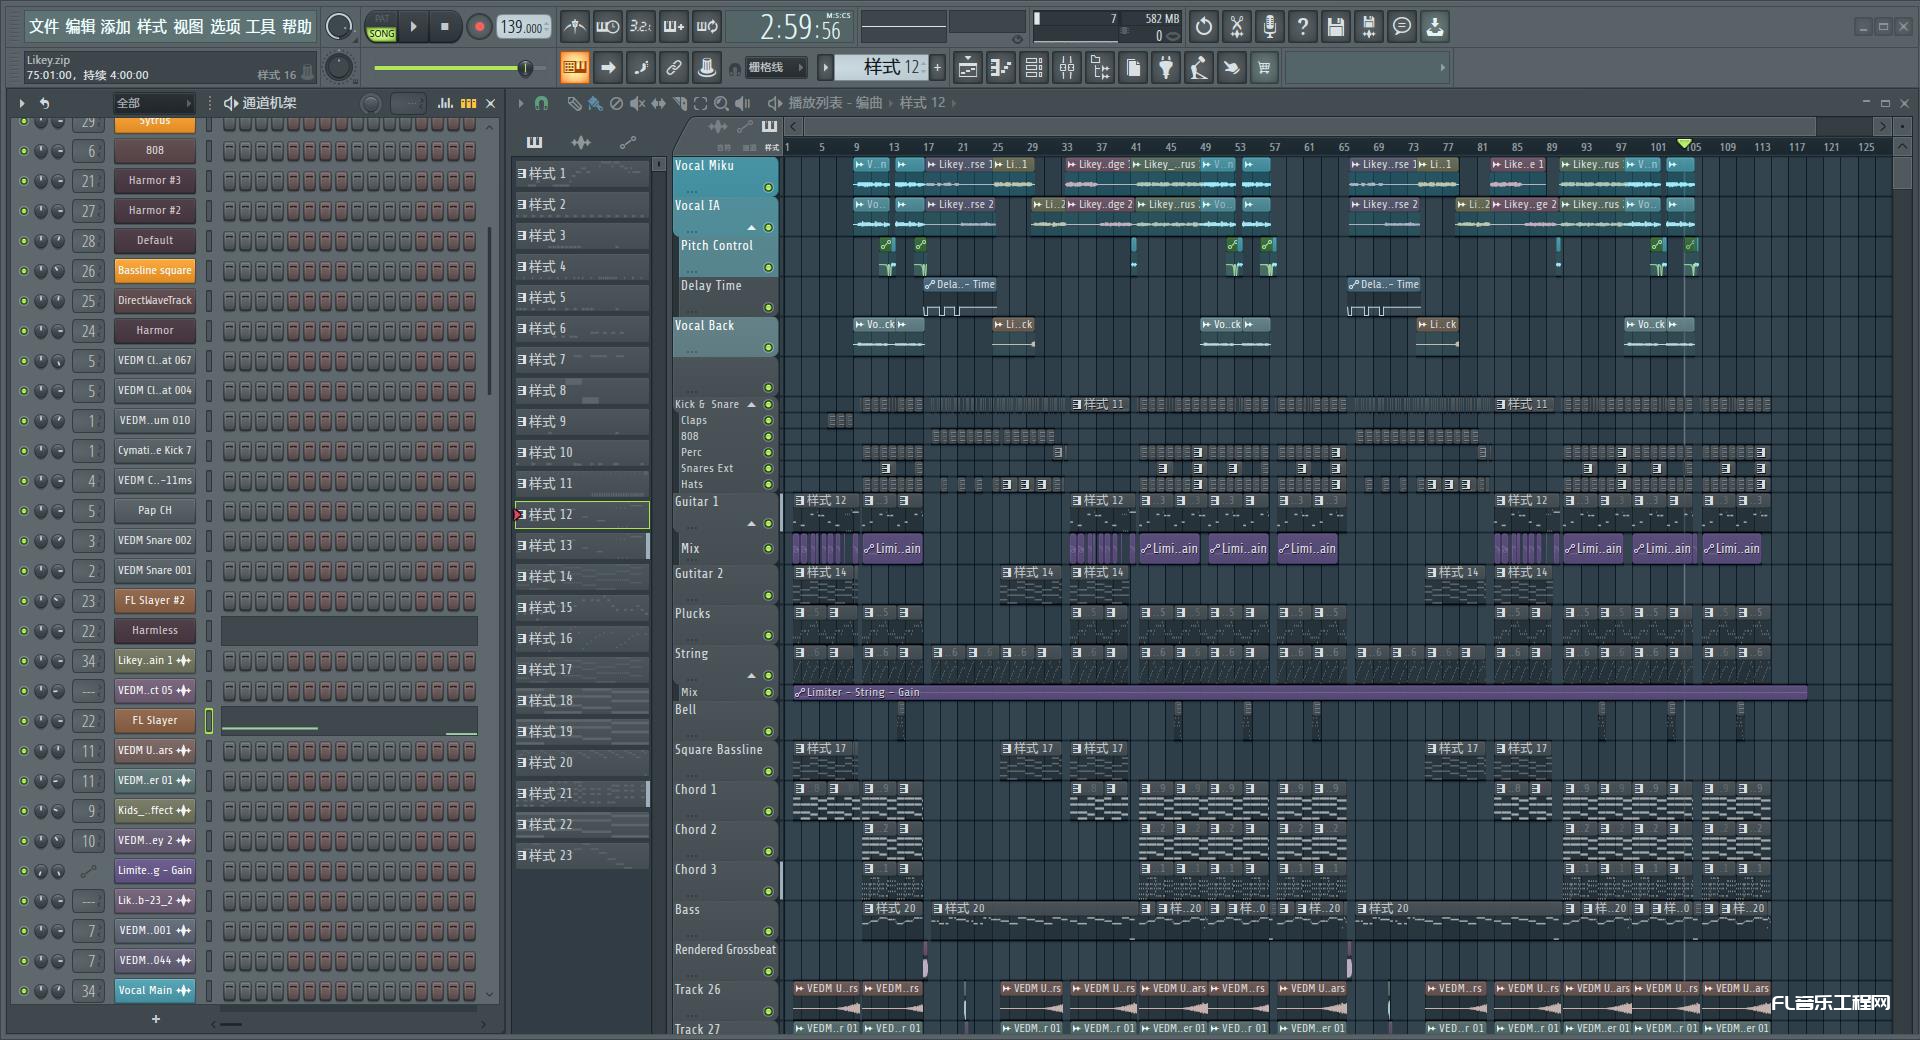This screenshot has height=1040, width=1920.
Task: Open the 帮助 menu
Action: 296,27
